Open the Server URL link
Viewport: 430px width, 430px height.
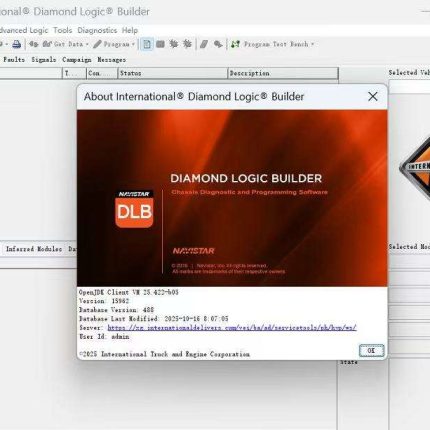[232, 328]
